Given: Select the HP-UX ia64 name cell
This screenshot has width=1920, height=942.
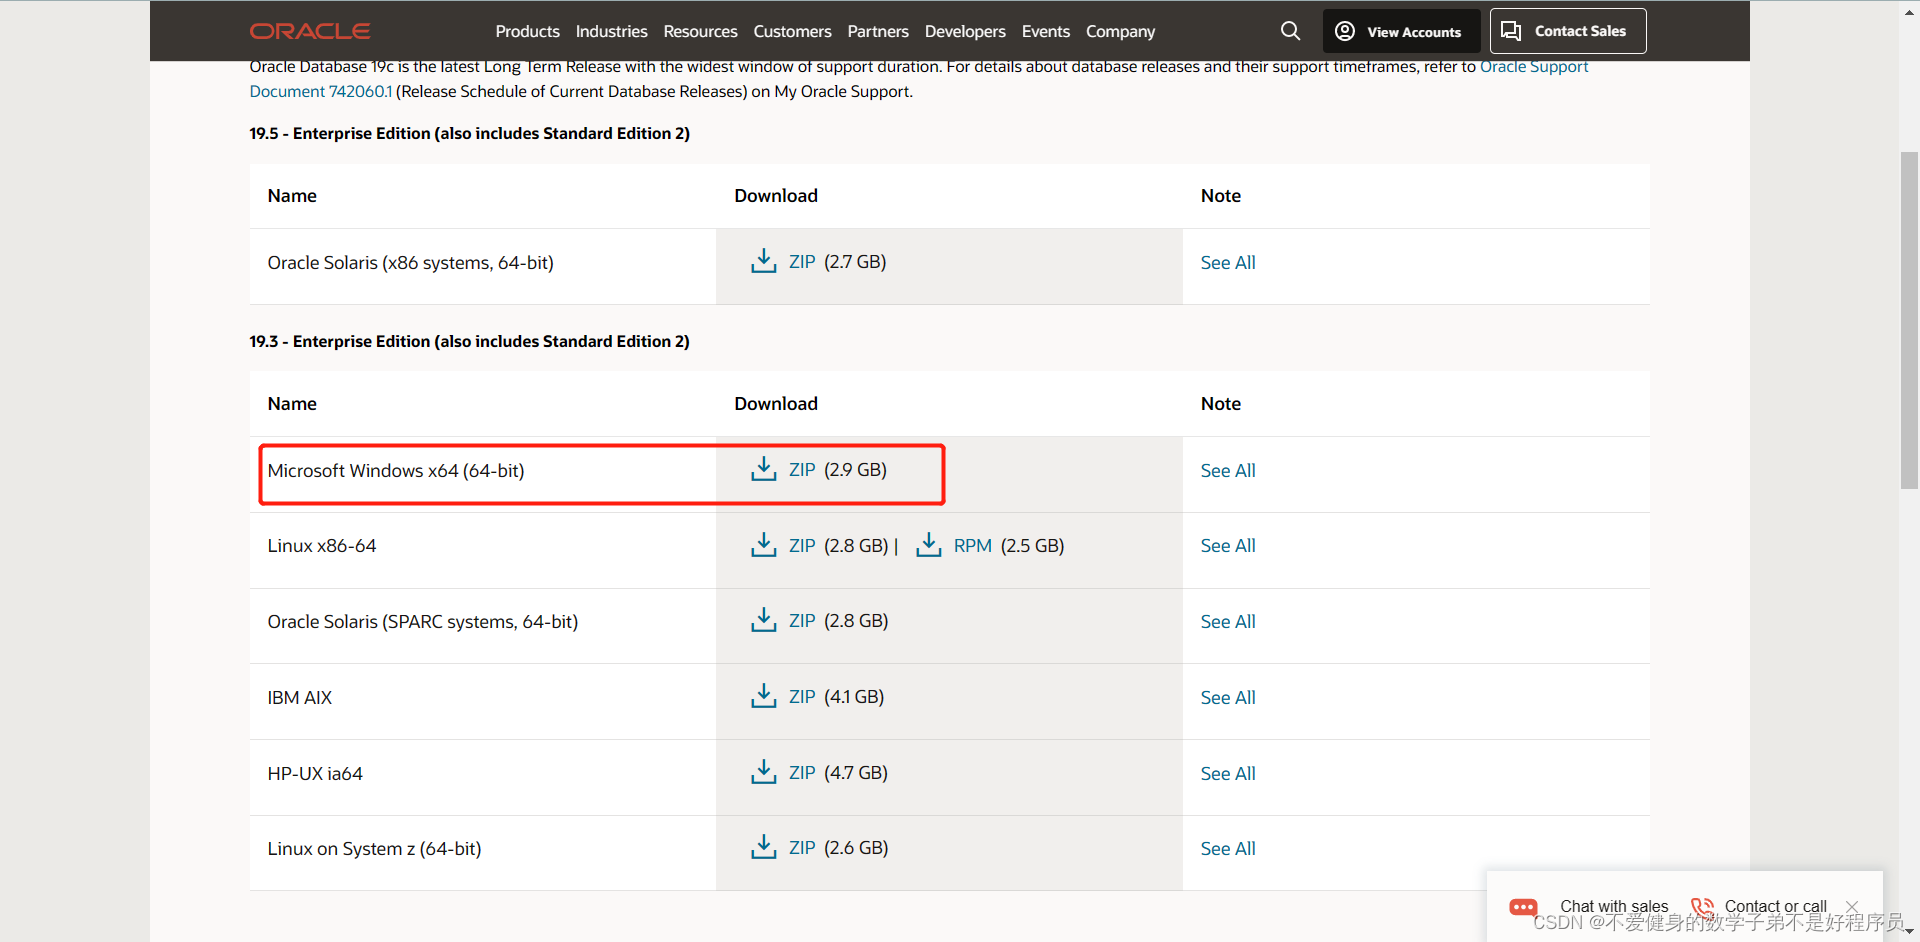Looking at the screenshot, I should coord(483,777).
